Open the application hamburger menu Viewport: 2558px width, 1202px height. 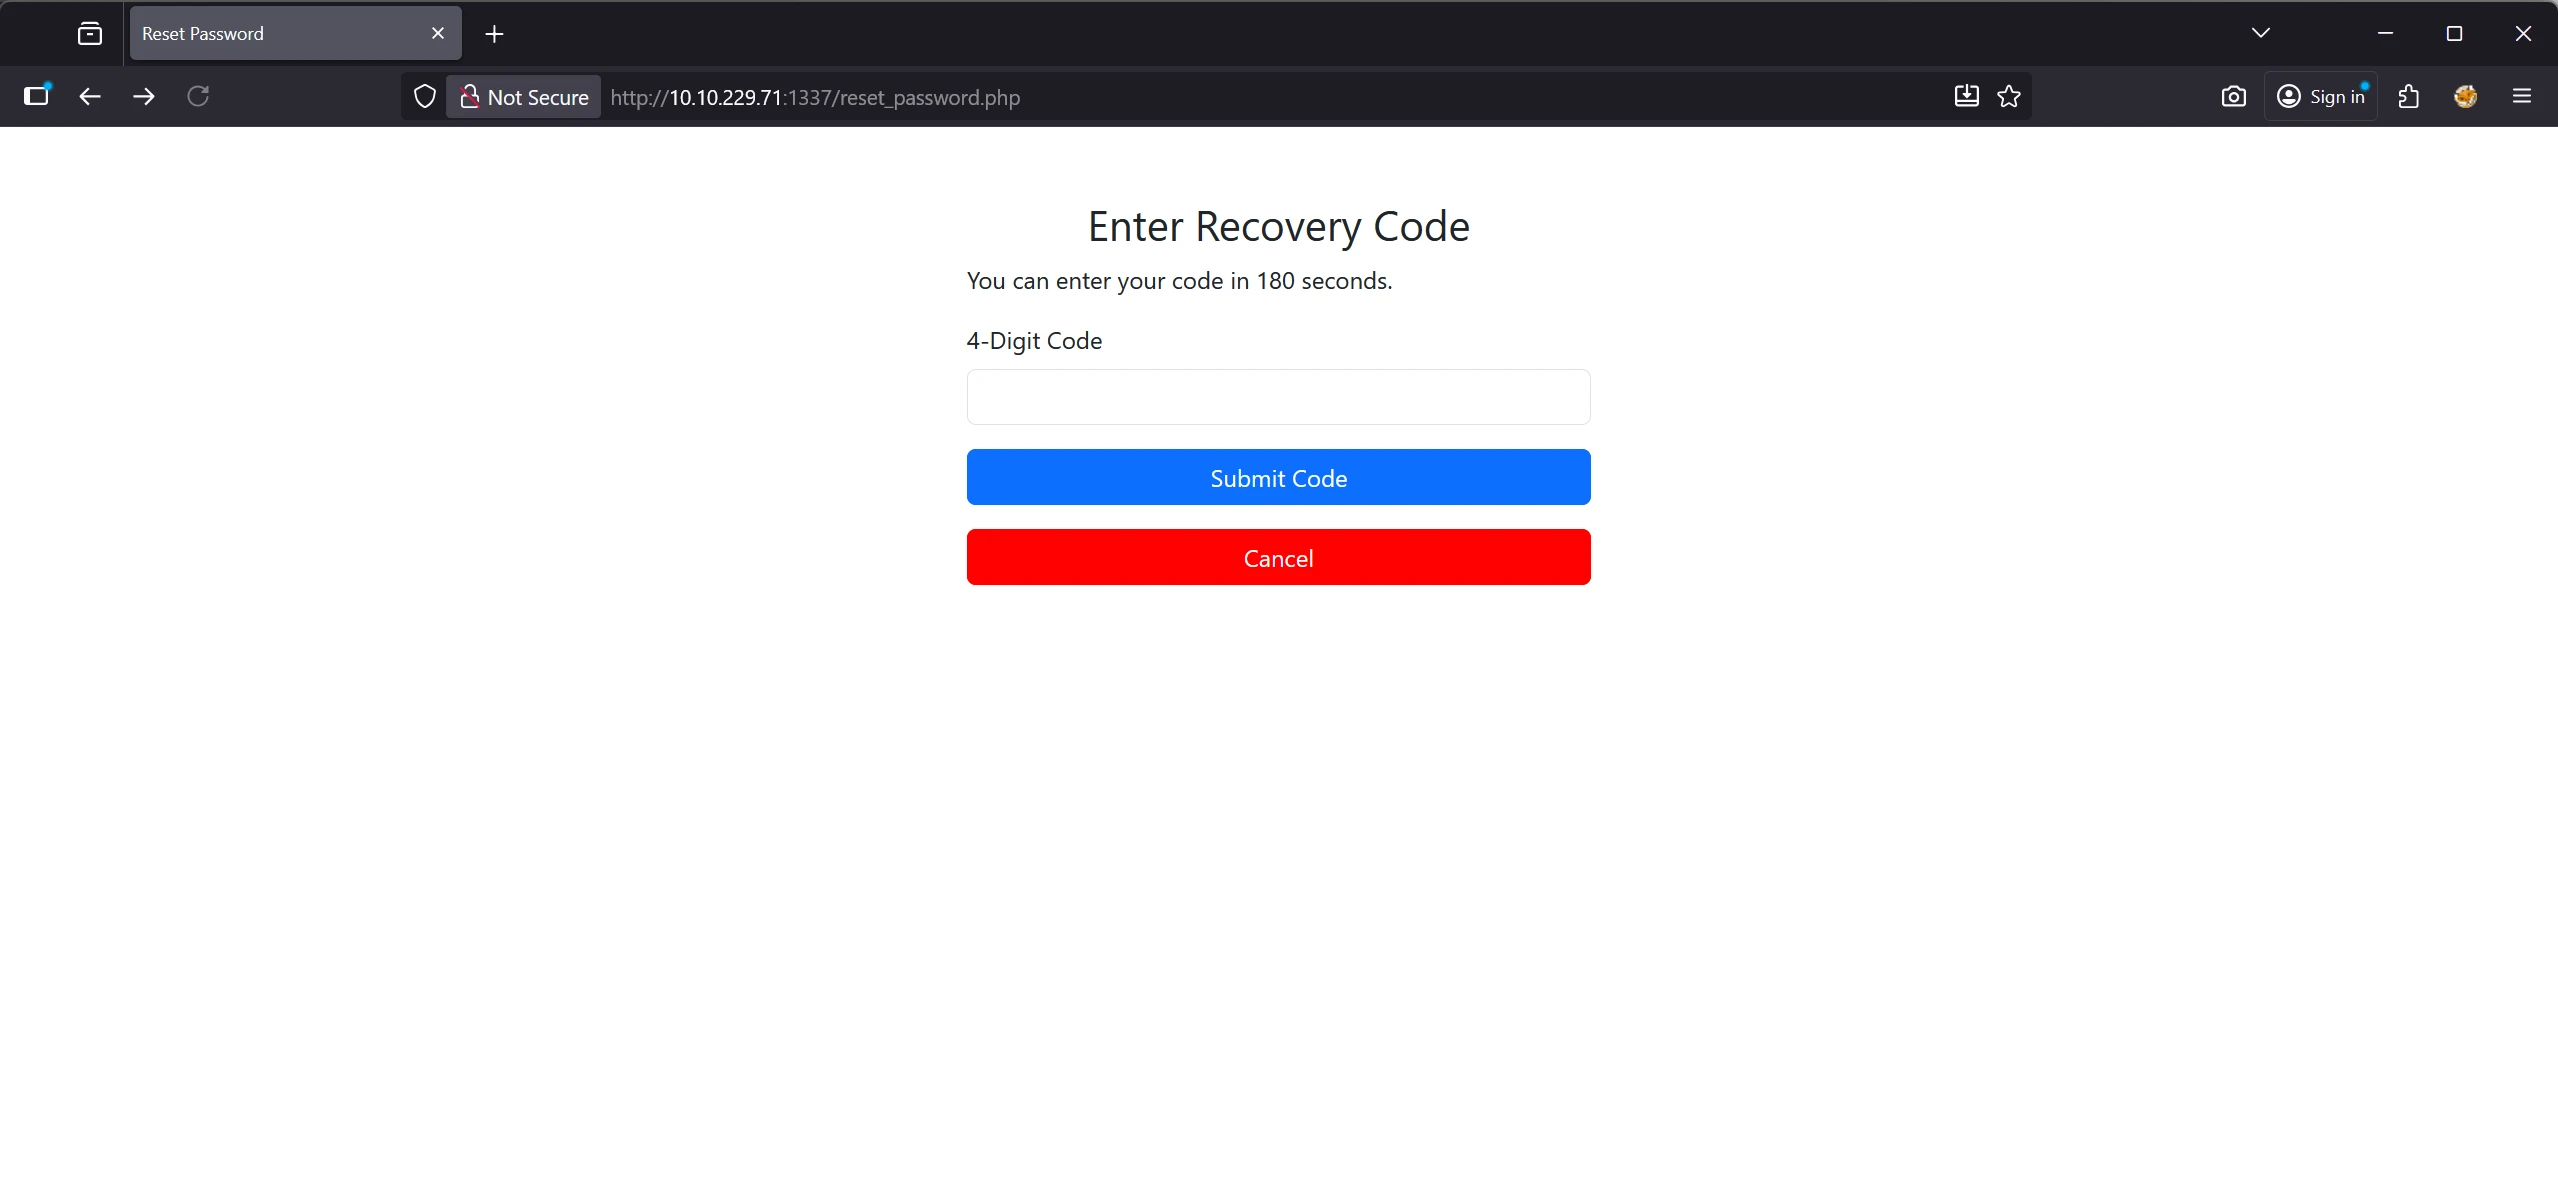tap(2522, 96)
